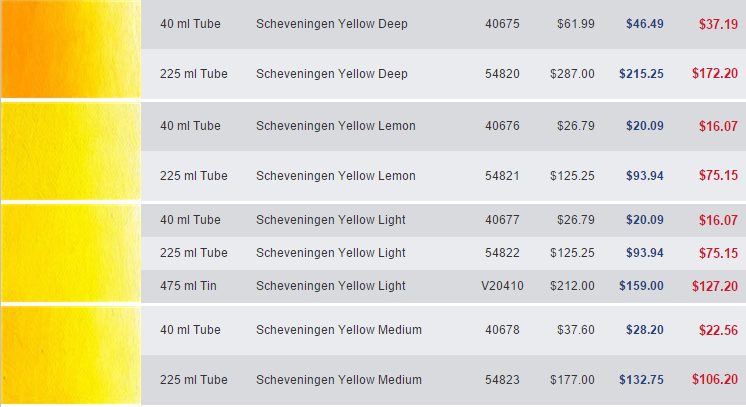Open Scheveningen Yellow Medium name in 40678 row
This screenshot has height=407, width=746.
(x=339, y=330)
